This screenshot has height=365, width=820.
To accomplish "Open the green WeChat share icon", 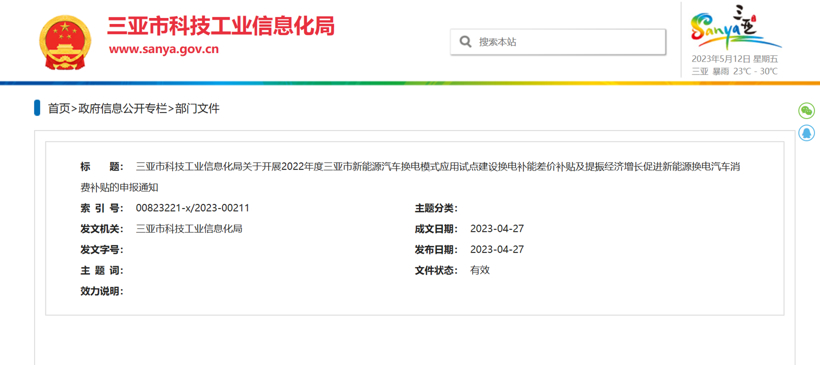I will coord(806,110).
